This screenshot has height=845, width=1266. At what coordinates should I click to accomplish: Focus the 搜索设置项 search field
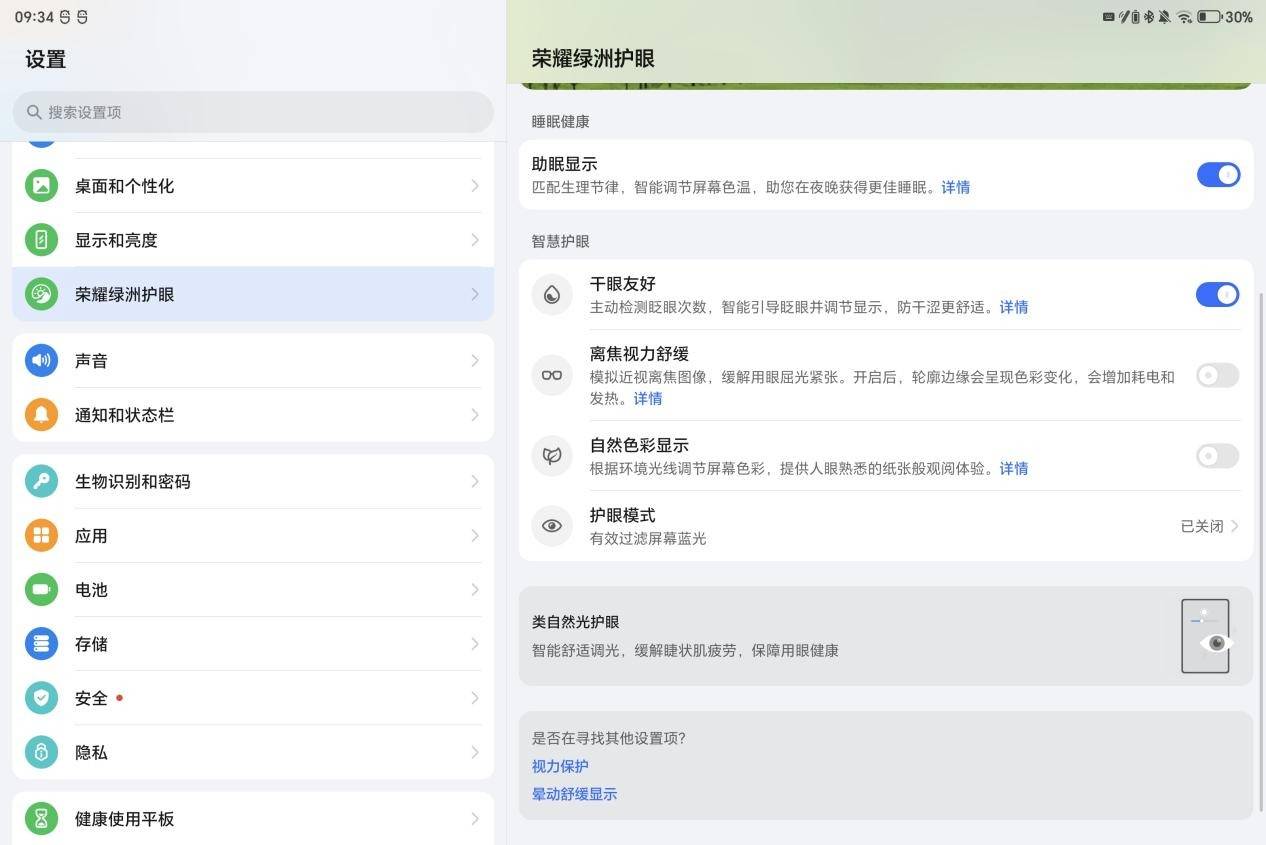253,112
